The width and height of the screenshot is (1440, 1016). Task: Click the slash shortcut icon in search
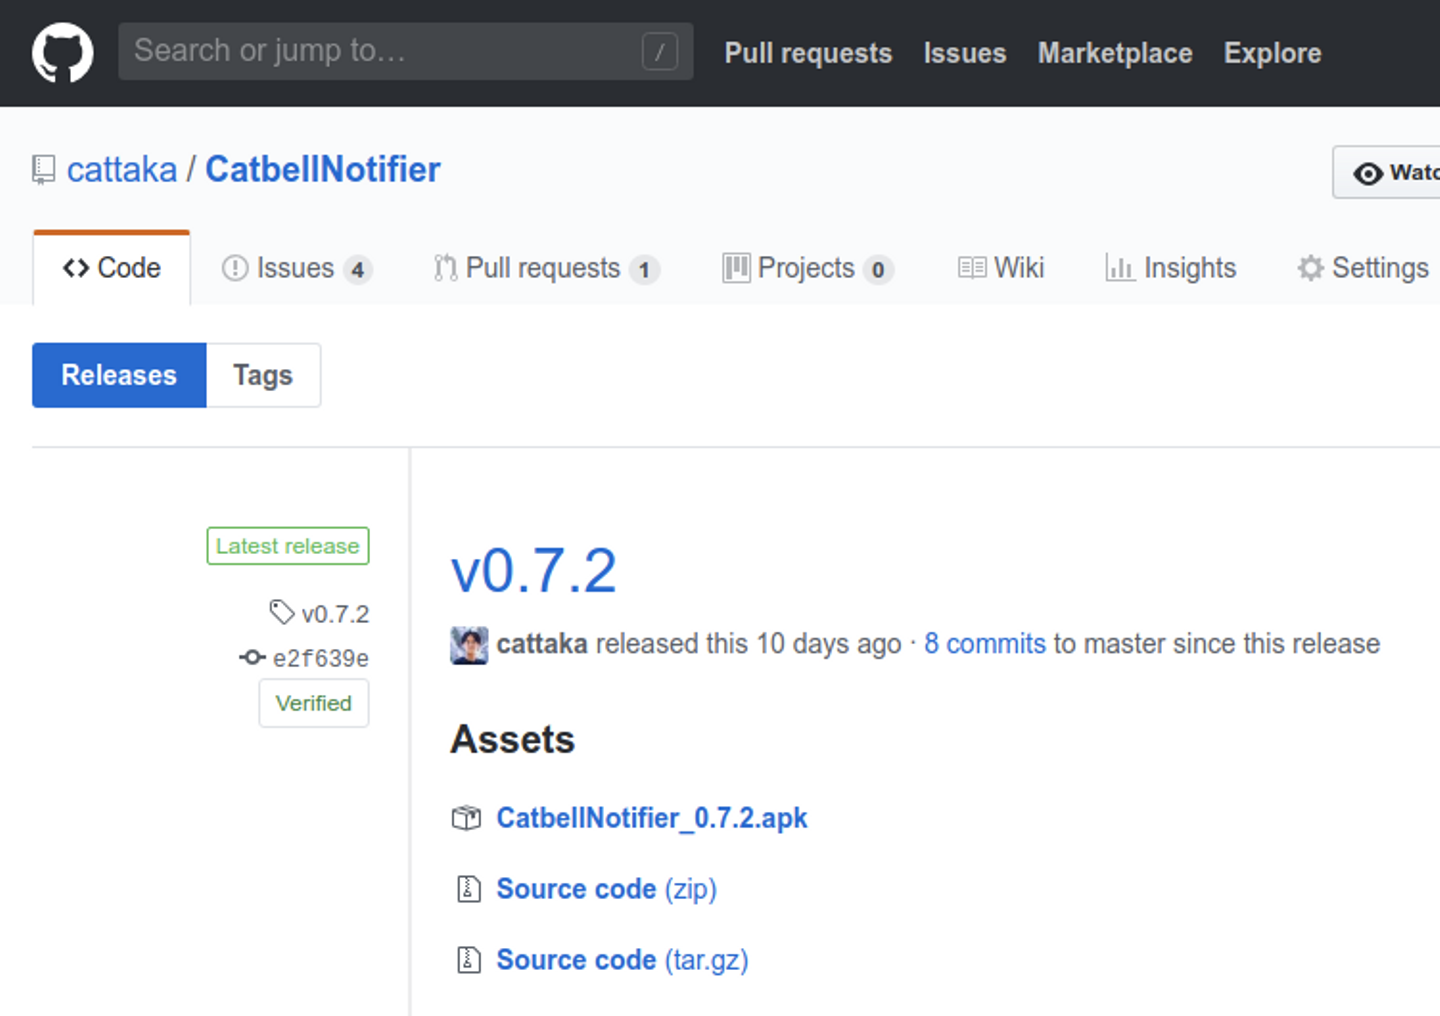click(x=659, y=52)
